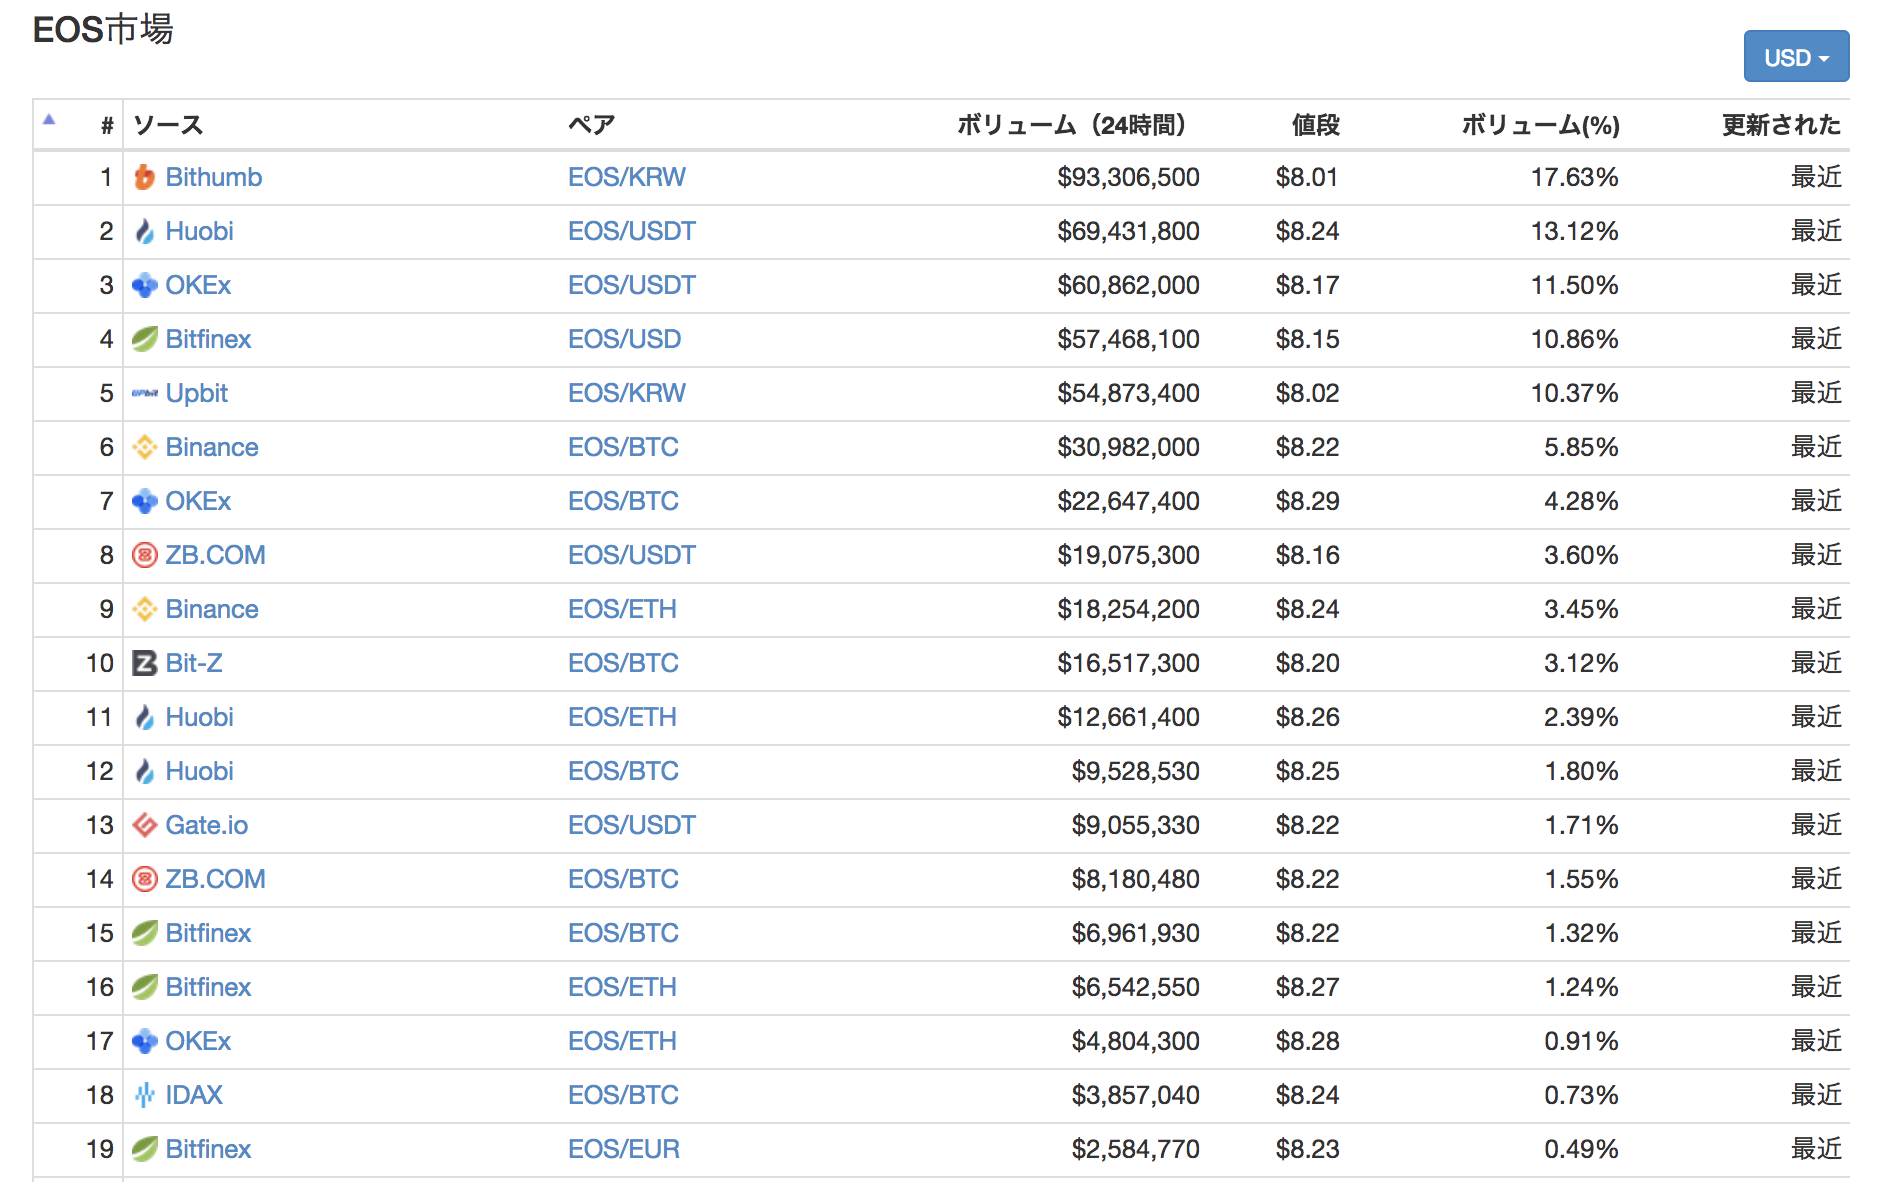Sort by ボリューム(%) column header

pos(1540,125)
